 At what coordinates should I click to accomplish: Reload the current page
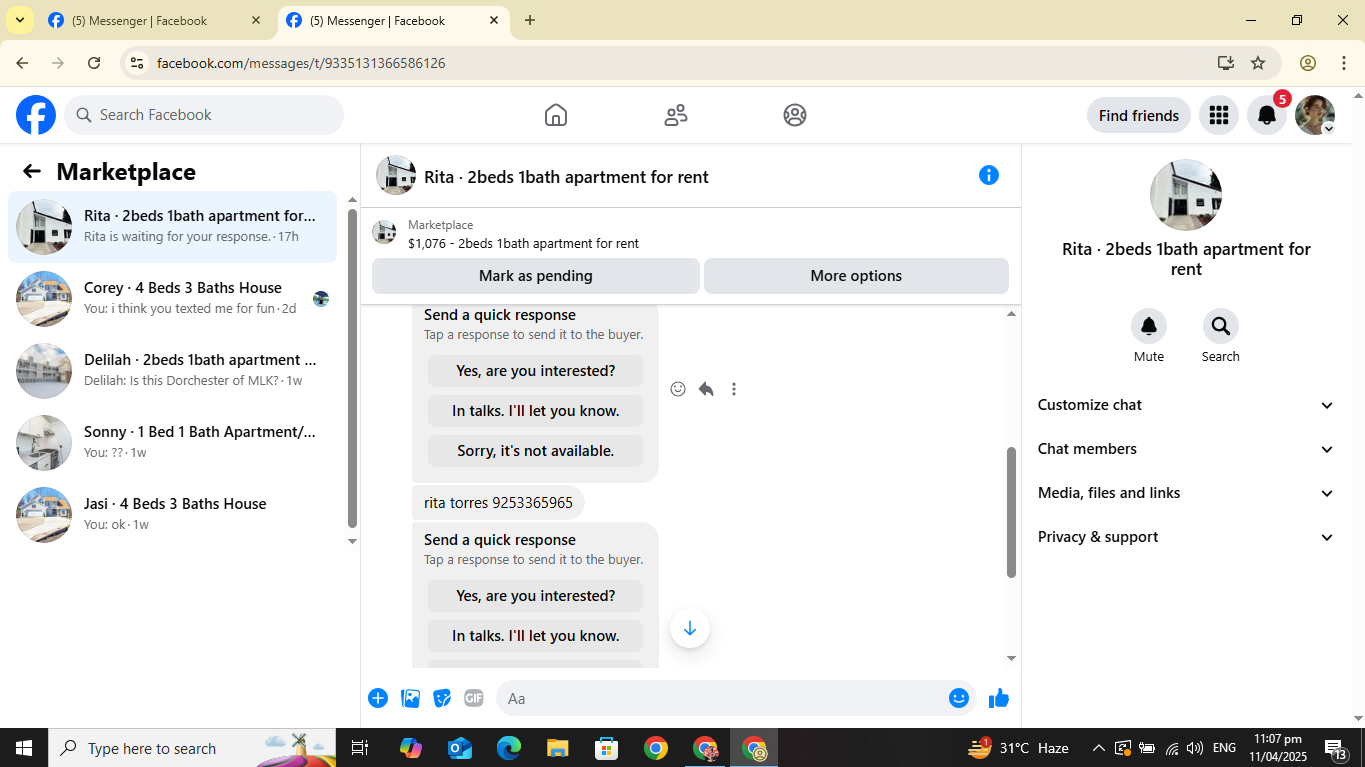[94, 63]
